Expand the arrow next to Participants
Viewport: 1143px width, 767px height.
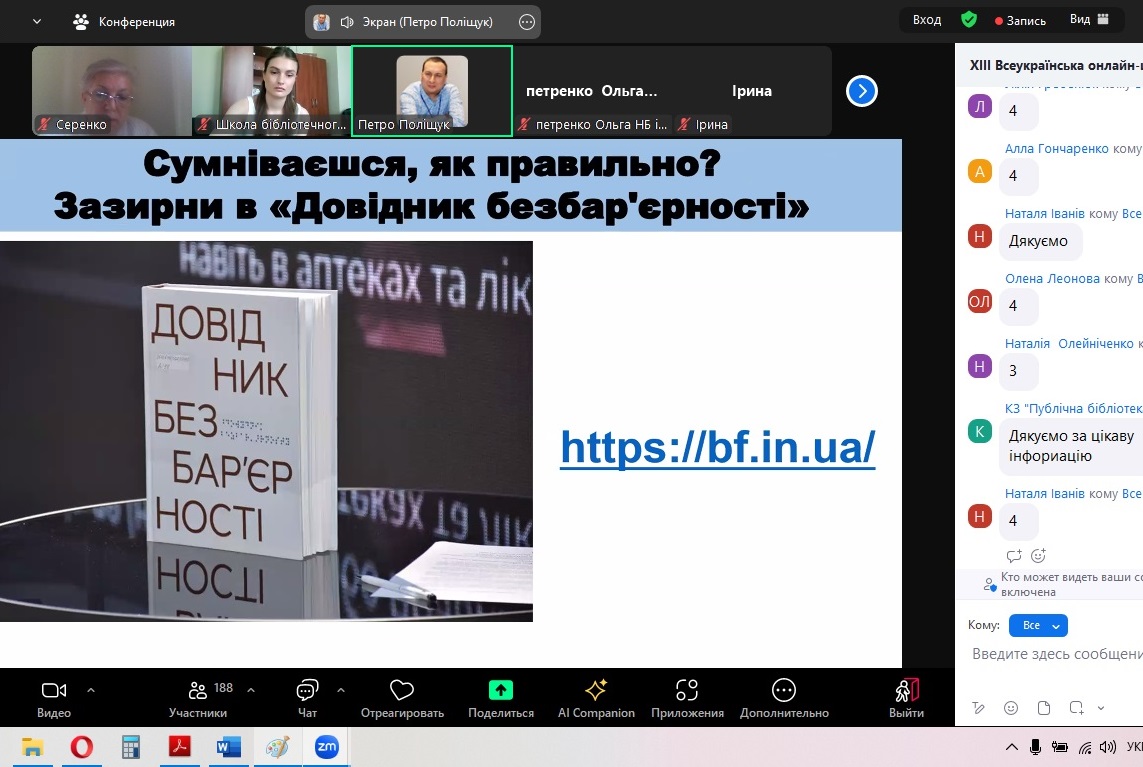(251, 689)
